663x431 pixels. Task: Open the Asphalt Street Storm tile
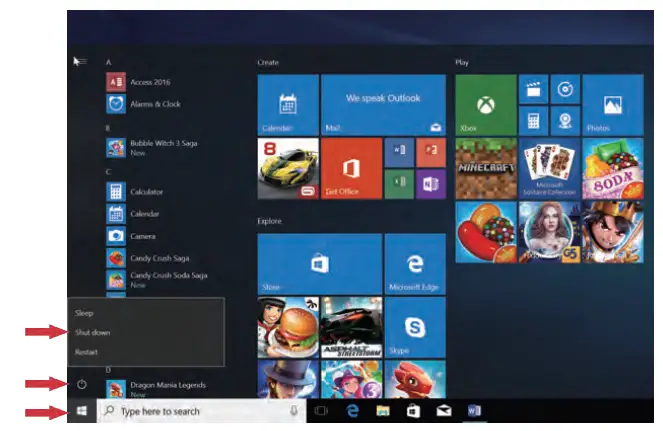point(351,327)
